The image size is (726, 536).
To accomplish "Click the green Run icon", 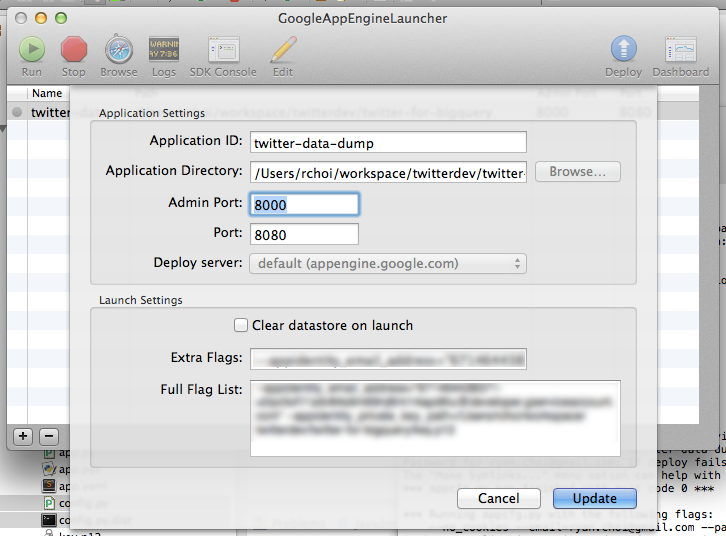I will tap(32, 49).
